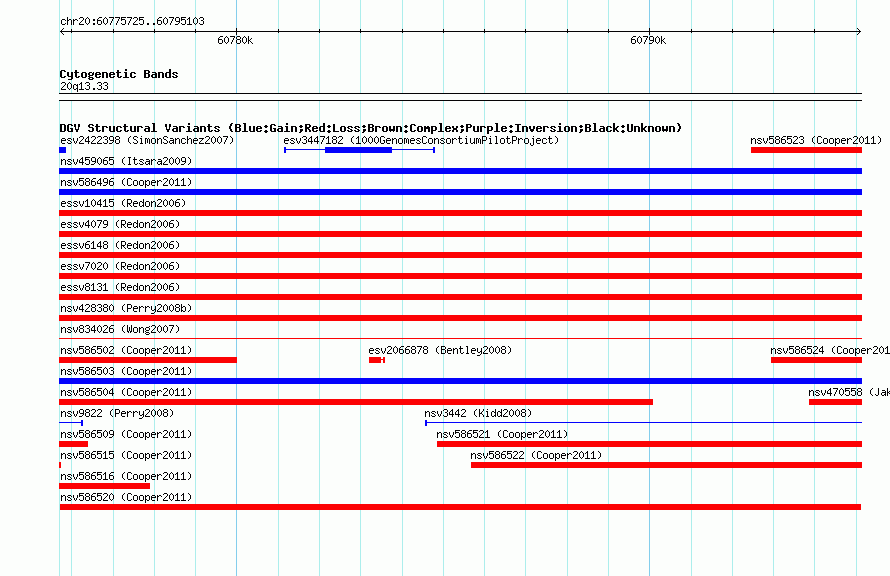Click the nsv586504 (Cooper2011) label
Image resolution: width=890 pixels, height=576 pixels.
click(126, 392)
